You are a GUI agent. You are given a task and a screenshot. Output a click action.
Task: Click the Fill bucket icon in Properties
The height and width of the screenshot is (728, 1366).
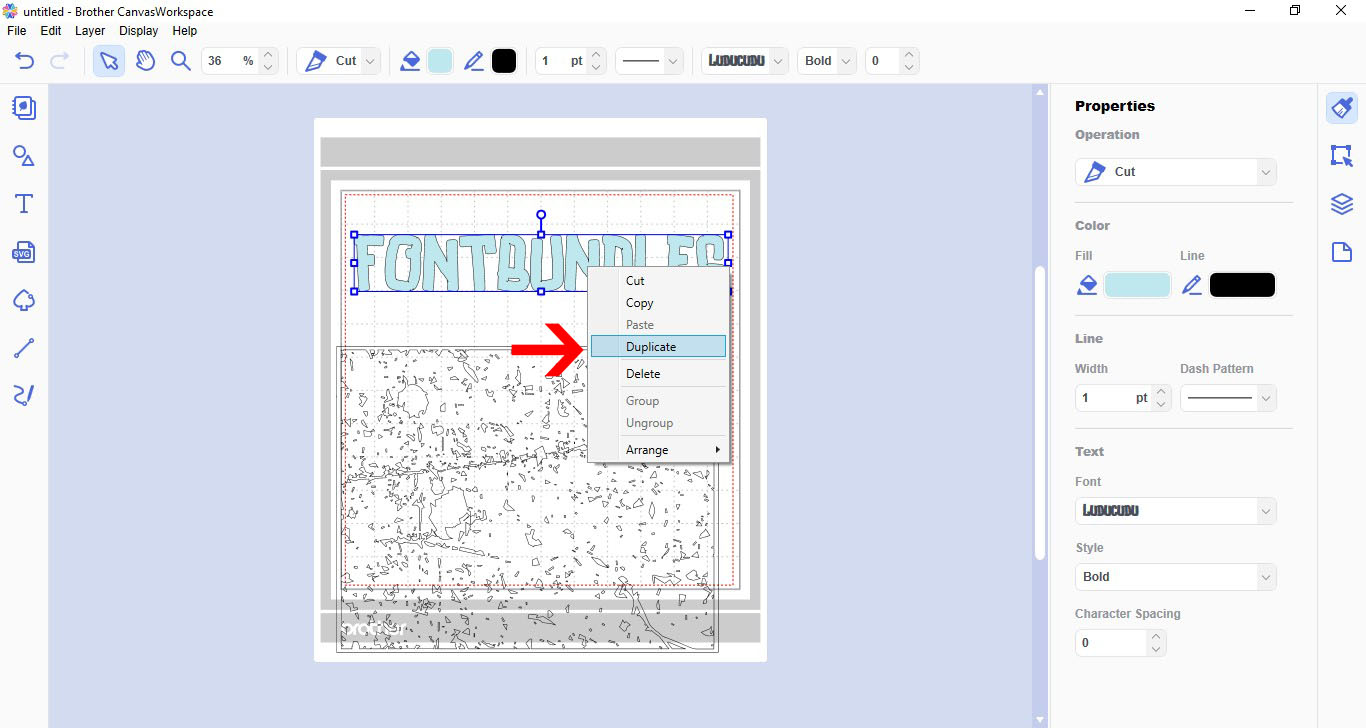pos(1087,285)
